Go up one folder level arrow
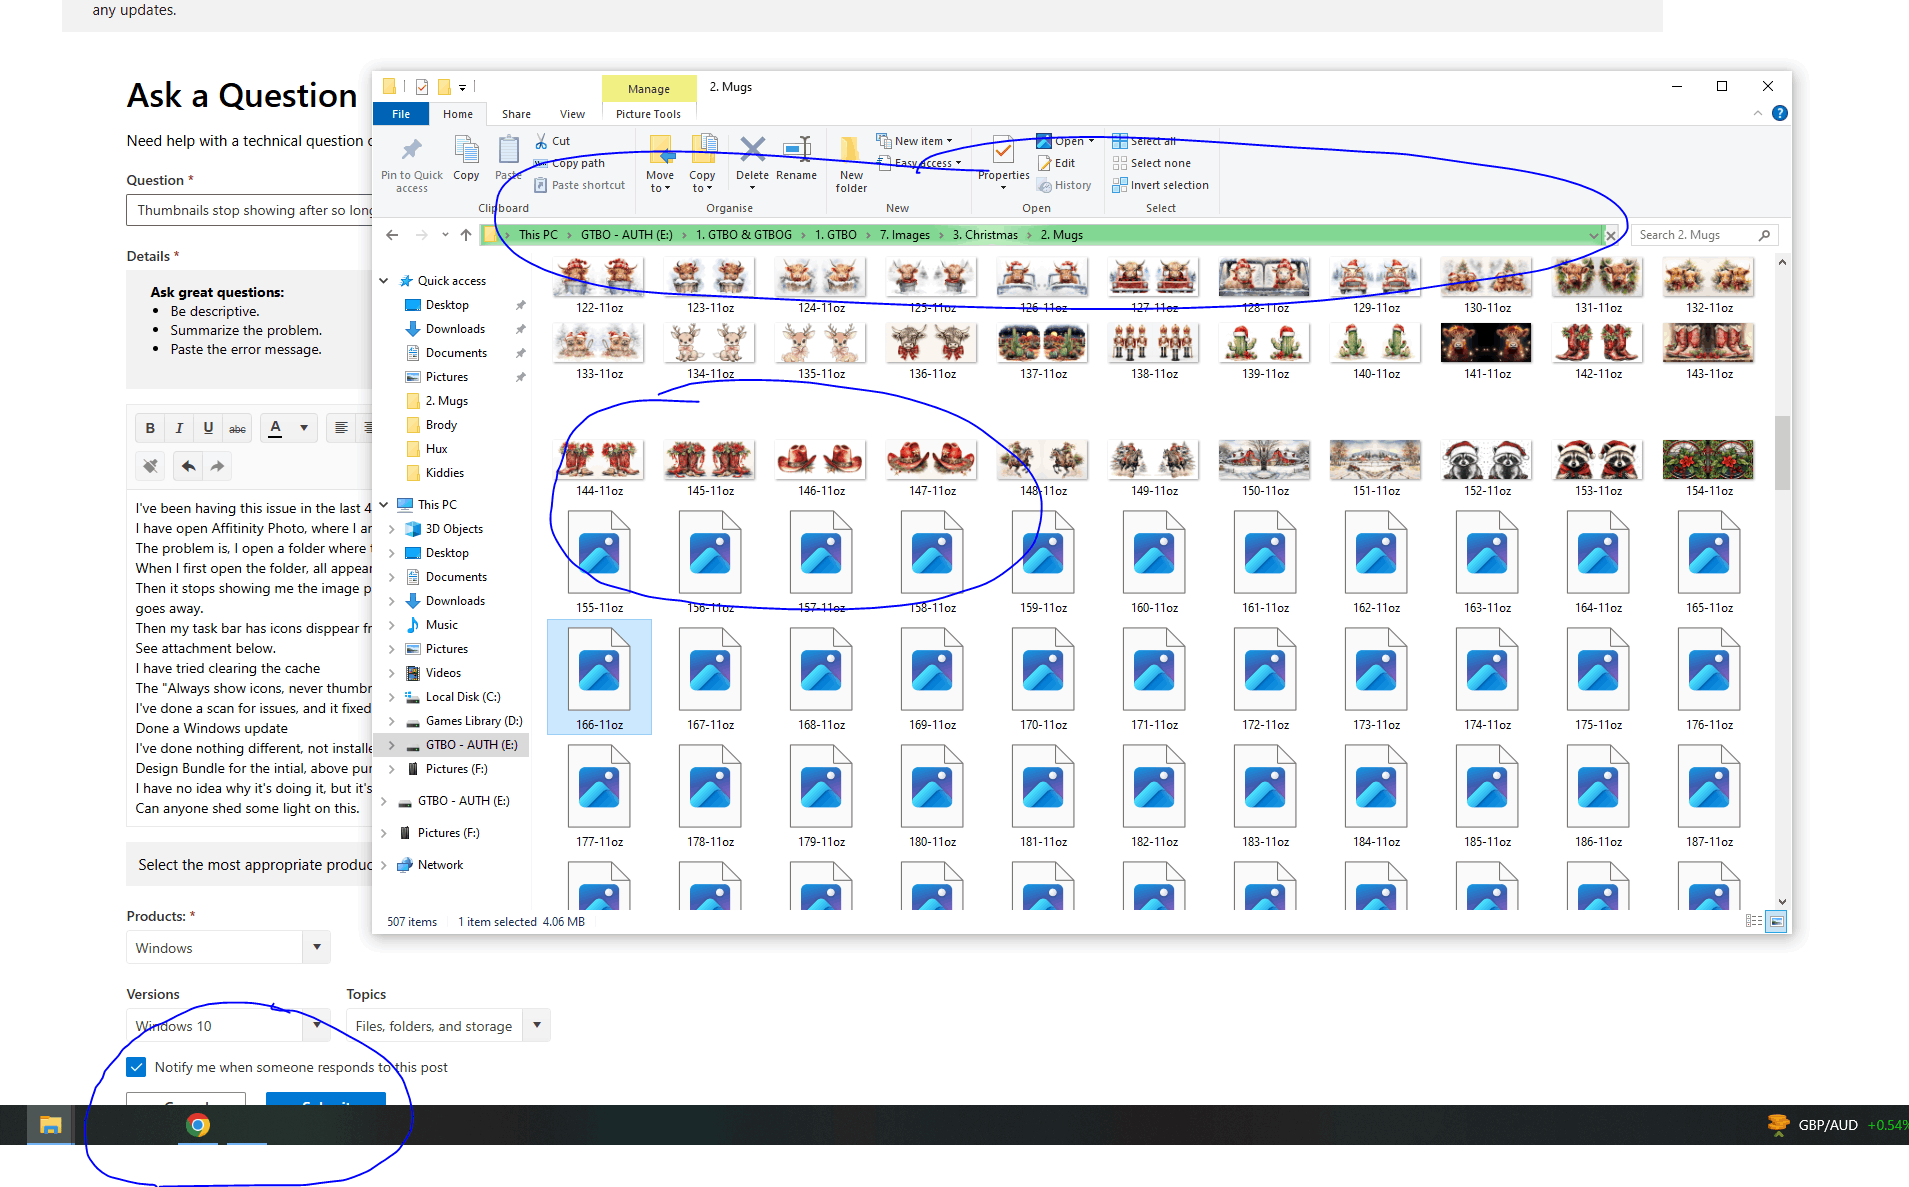This screenshot has width=1909, height=1187. 466,235
